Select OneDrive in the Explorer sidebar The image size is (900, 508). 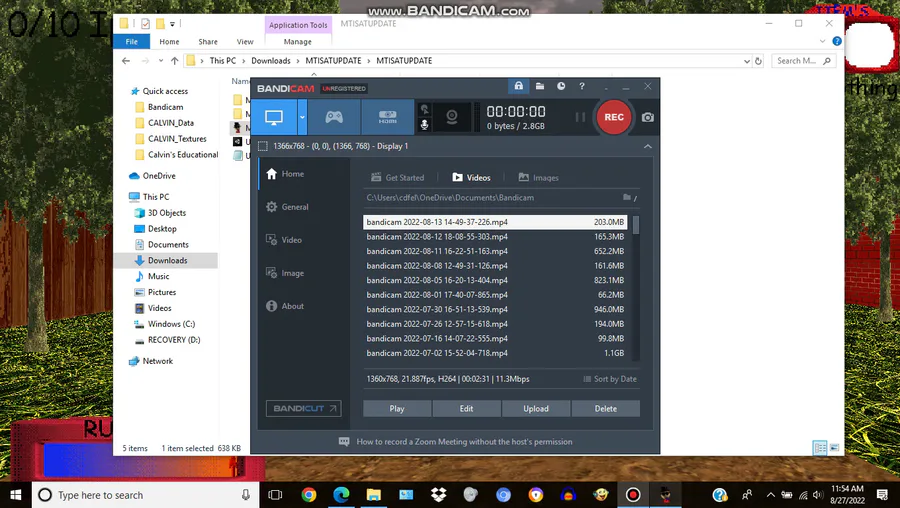pyautogui.click(x=159, y=176)
